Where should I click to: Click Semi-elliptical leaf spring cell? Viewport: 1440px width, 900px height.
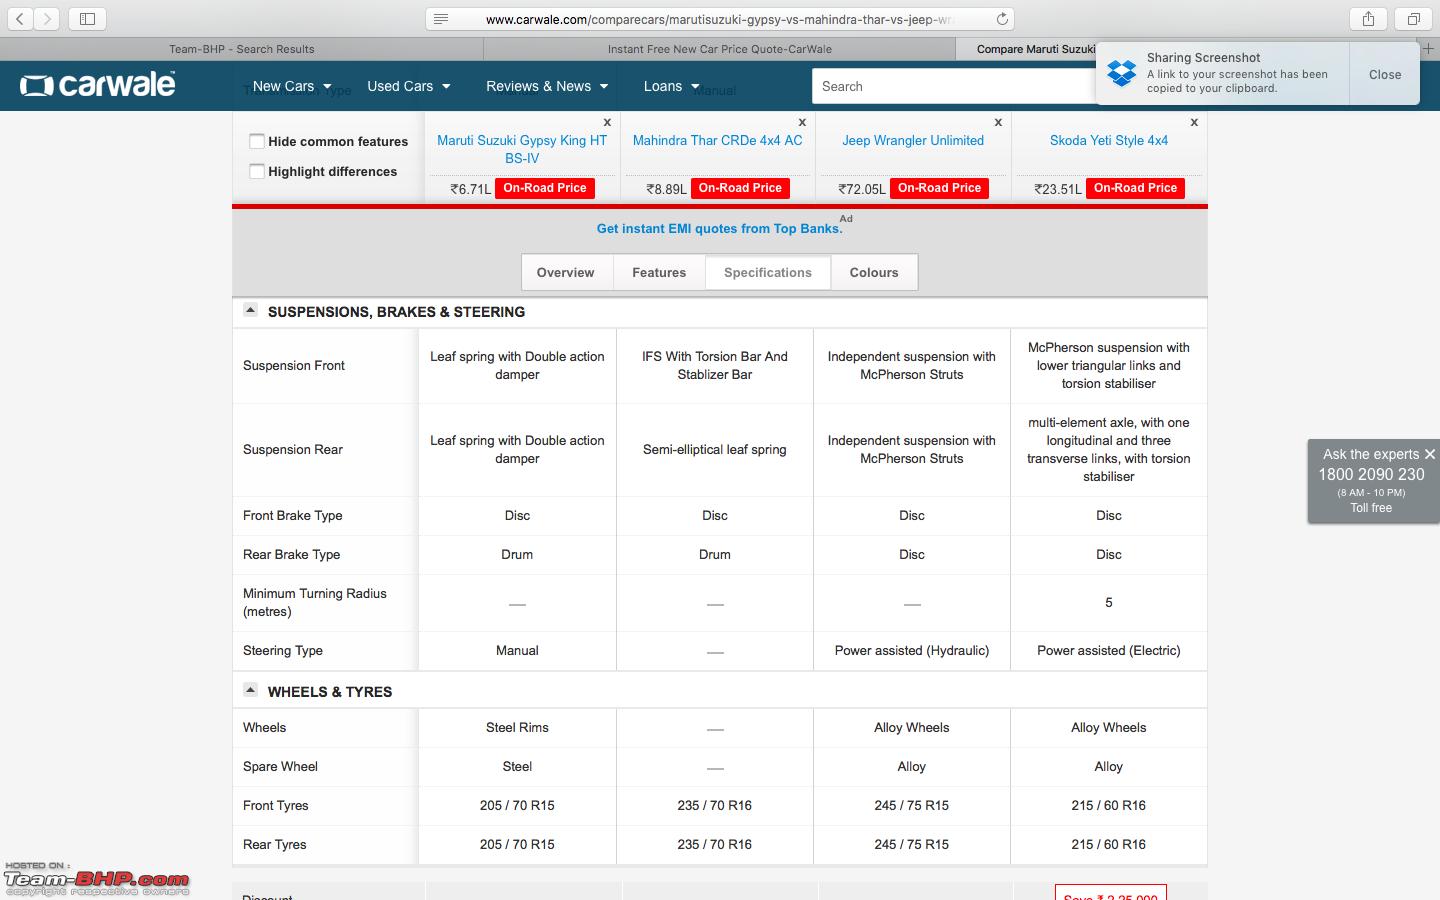coord(715,449)
